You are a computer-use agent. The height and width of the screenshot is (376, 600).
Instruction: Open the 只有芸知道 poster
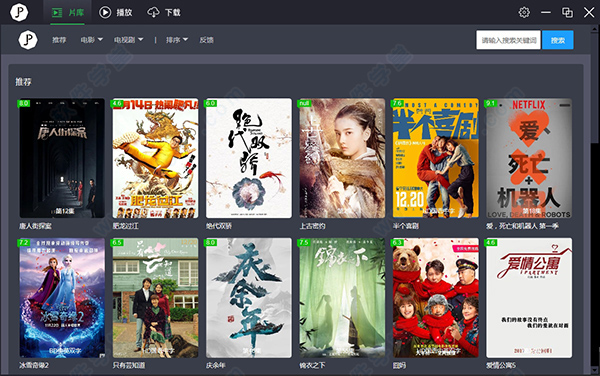click(x=155, y=298)
